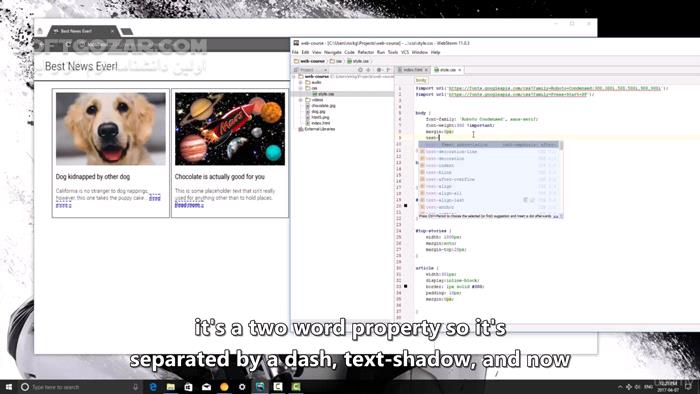This screenshot has width=700, height=394.
Task: Click the WebStorm taskbar icon
Action: click(x=260, y=387)
